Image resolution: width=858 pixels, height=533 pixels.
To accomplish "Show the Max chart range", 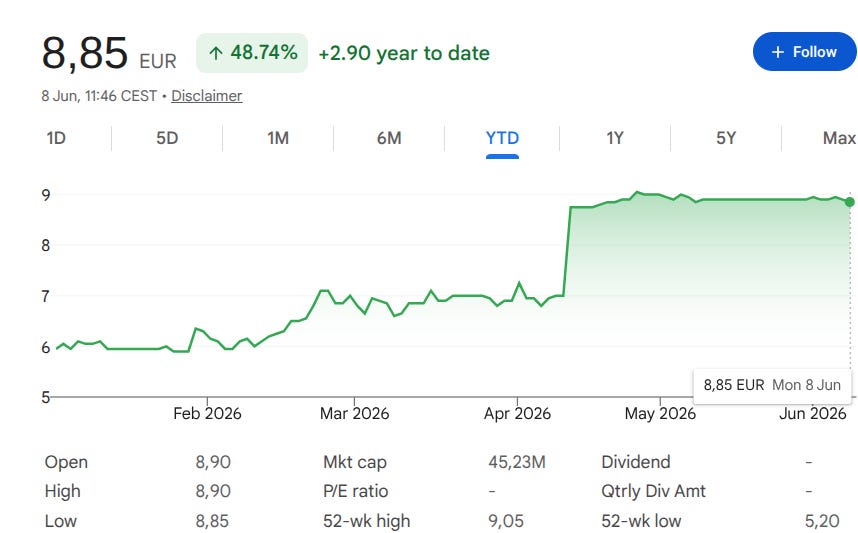I will click(839, 138).
